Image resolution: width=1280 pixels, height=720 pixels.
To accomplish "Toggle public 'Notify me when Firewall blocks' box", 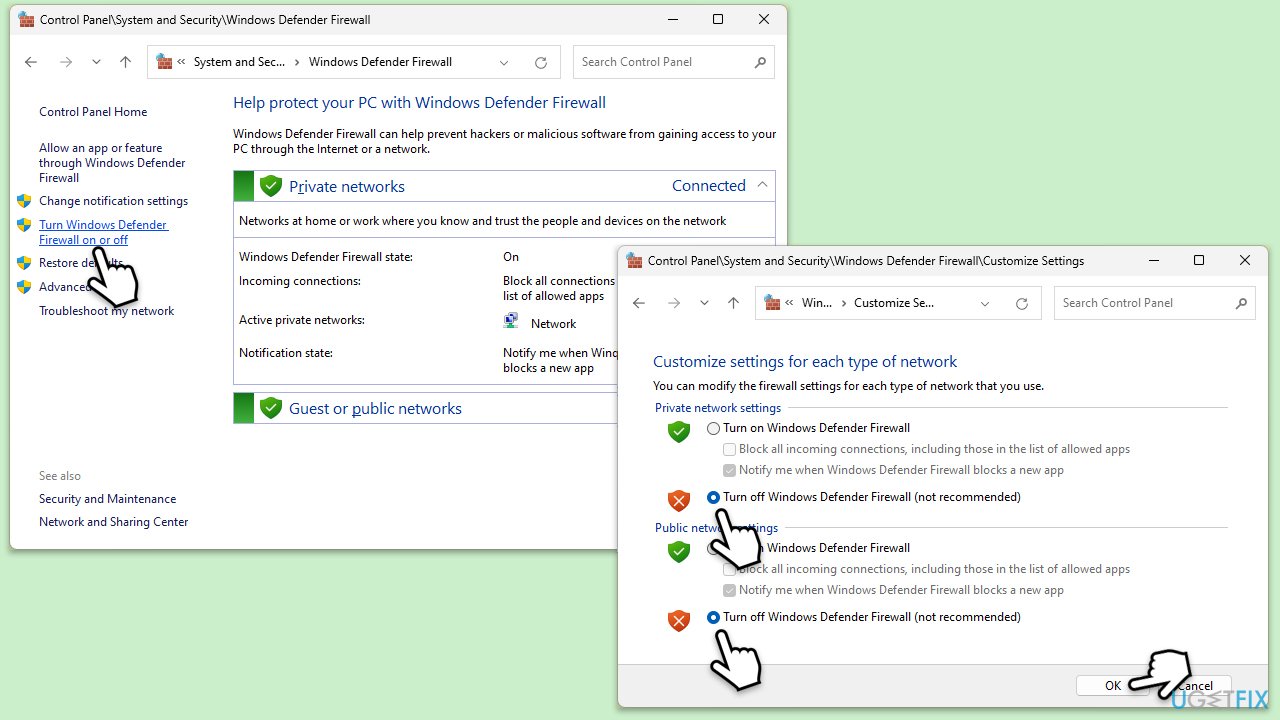I will [x=730, y=591].
